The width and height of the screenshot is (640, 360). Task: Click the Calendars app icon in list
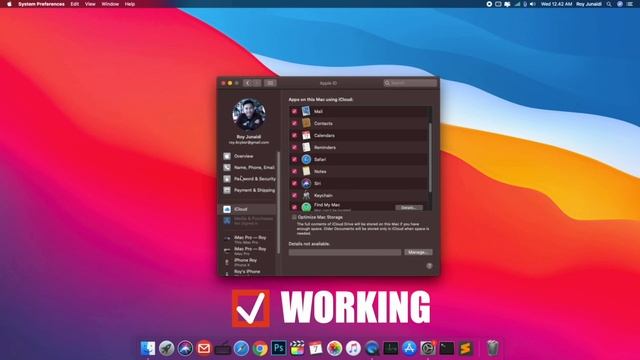tap(306, 135)
